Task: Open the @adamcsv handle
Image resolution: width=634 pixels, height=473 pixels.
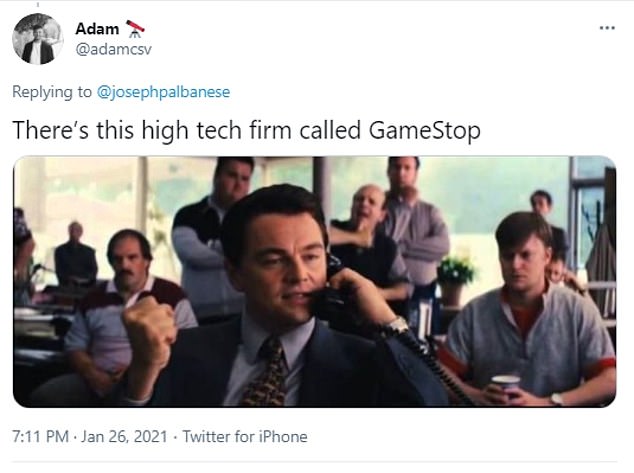Action: click(113, 49)
